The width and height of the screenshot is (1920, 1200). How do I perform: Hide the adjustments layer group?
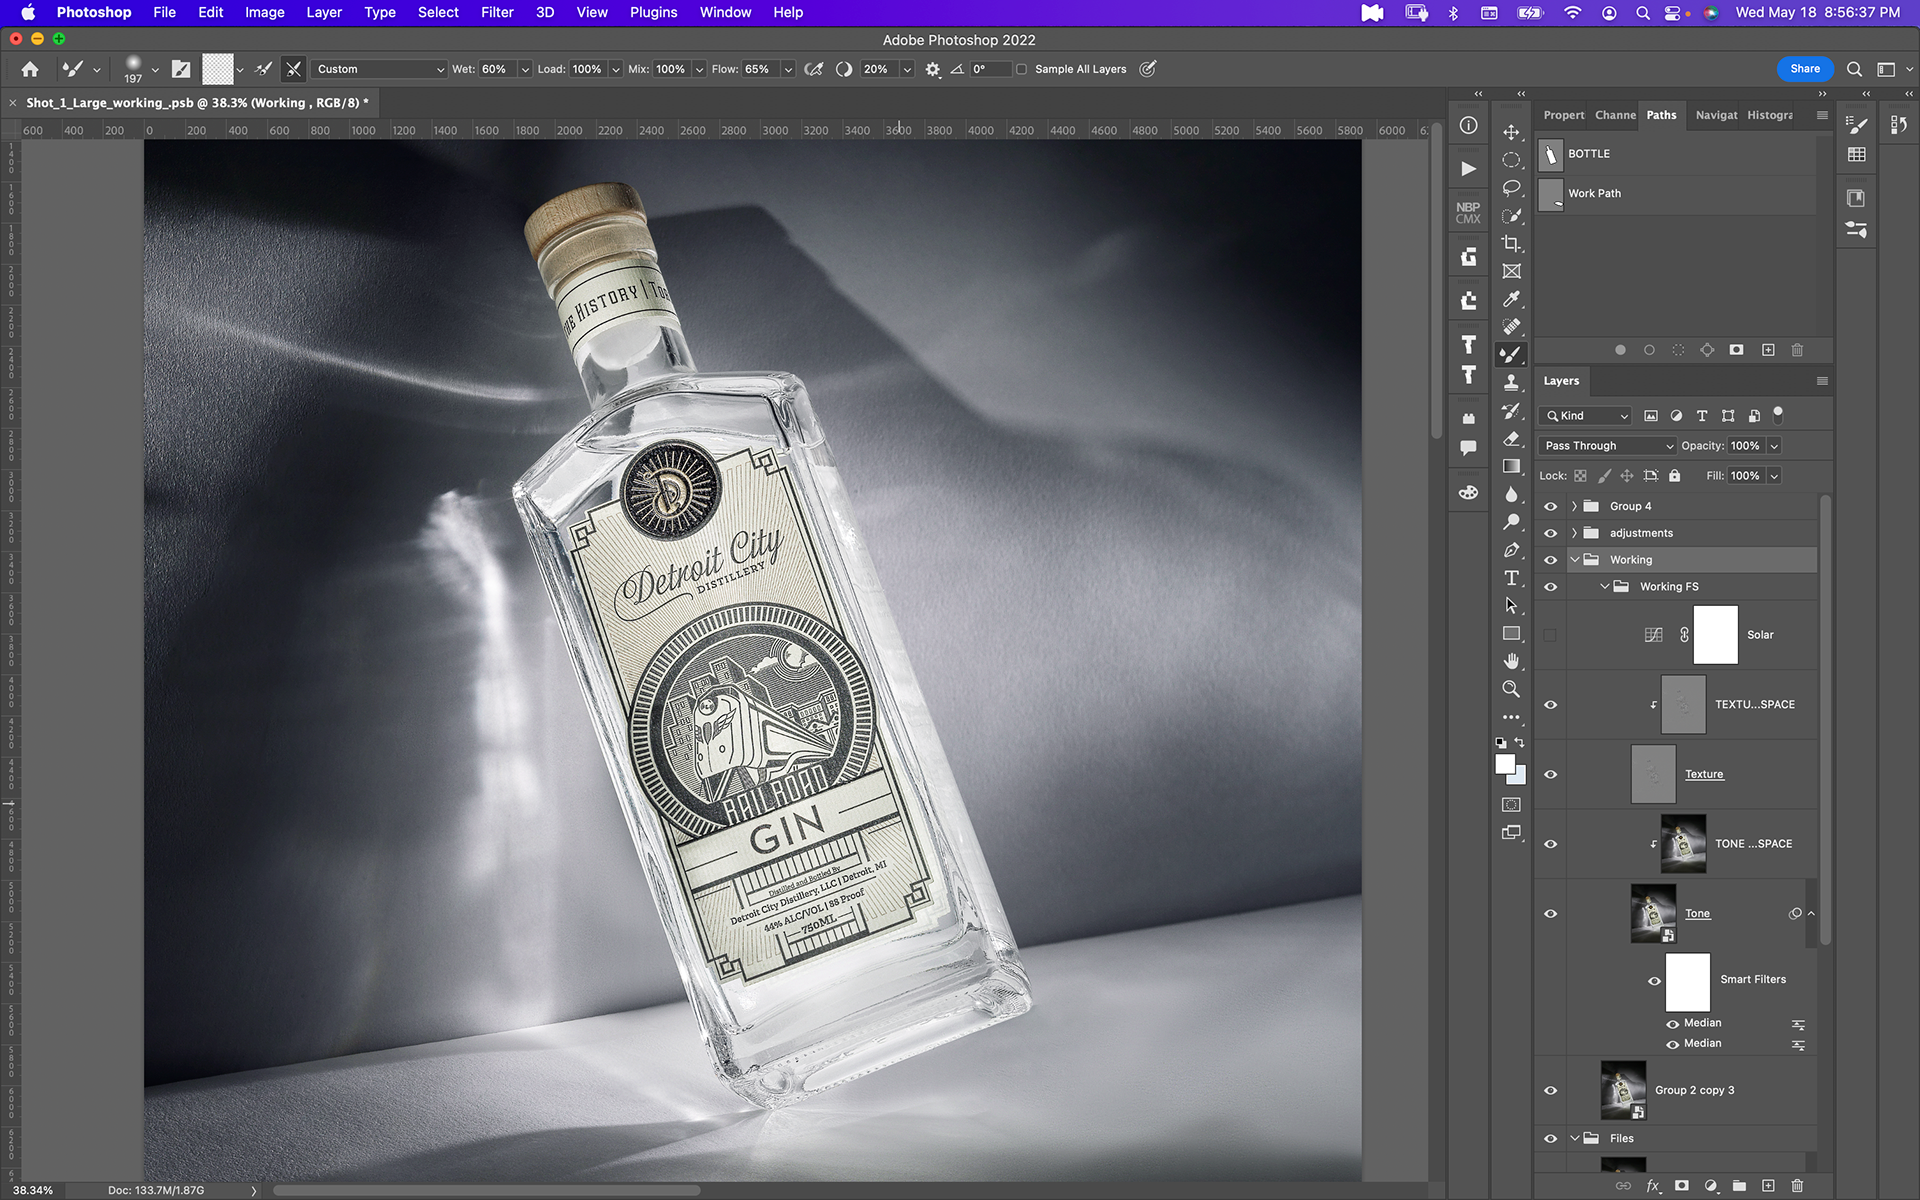coord(1551,533)
